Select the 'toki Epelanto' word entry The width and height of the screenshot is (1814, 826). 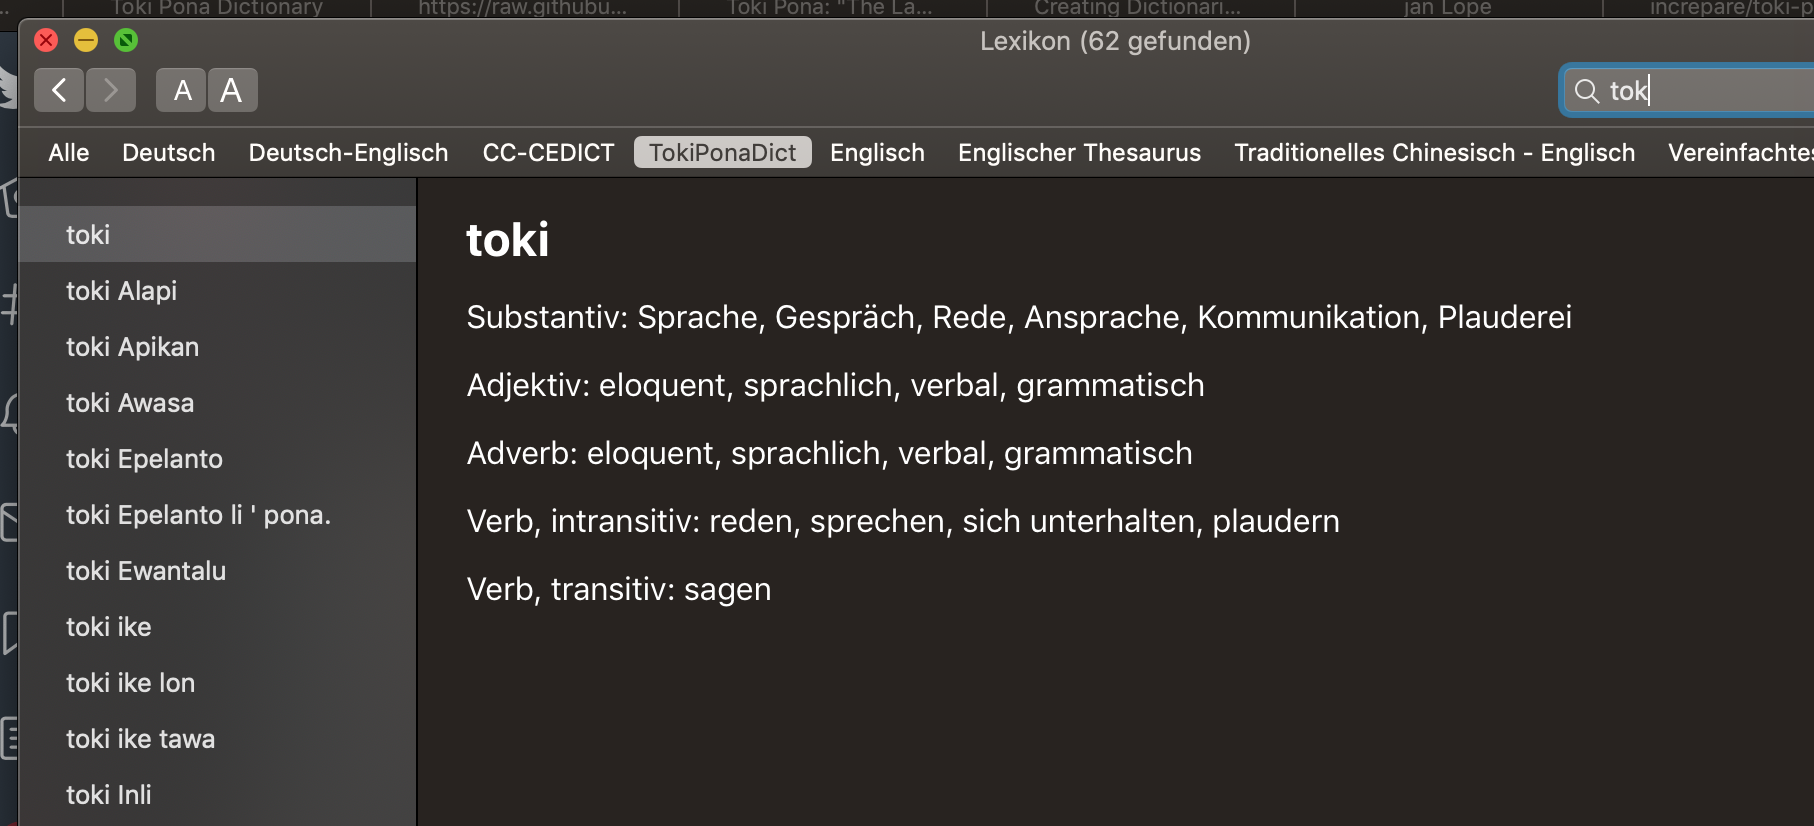143,458
